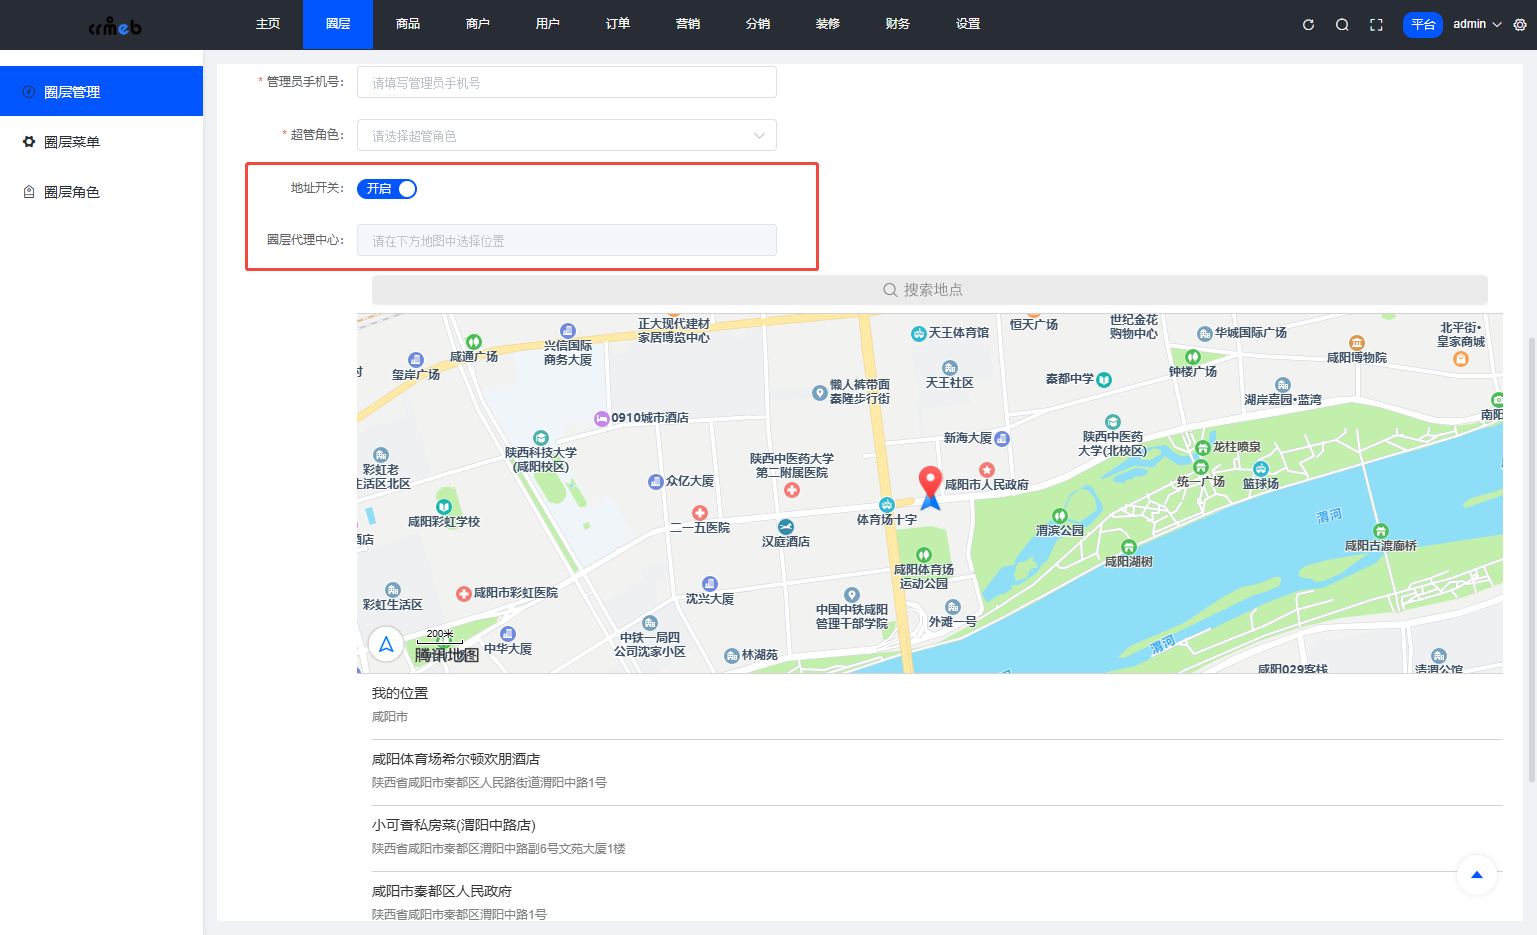Click the 管理员手机号 input field

(x=566, y=82)
